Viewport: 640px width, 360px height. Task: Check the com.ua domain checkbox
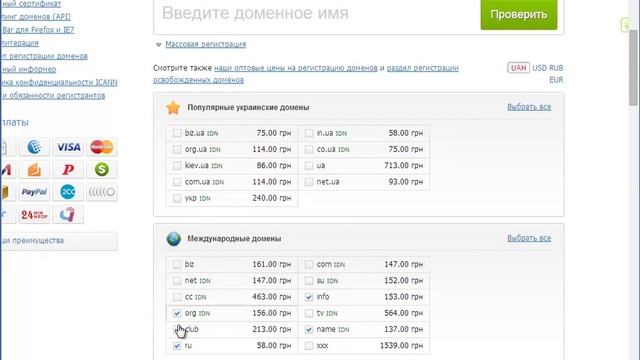(x=177, y=182)
